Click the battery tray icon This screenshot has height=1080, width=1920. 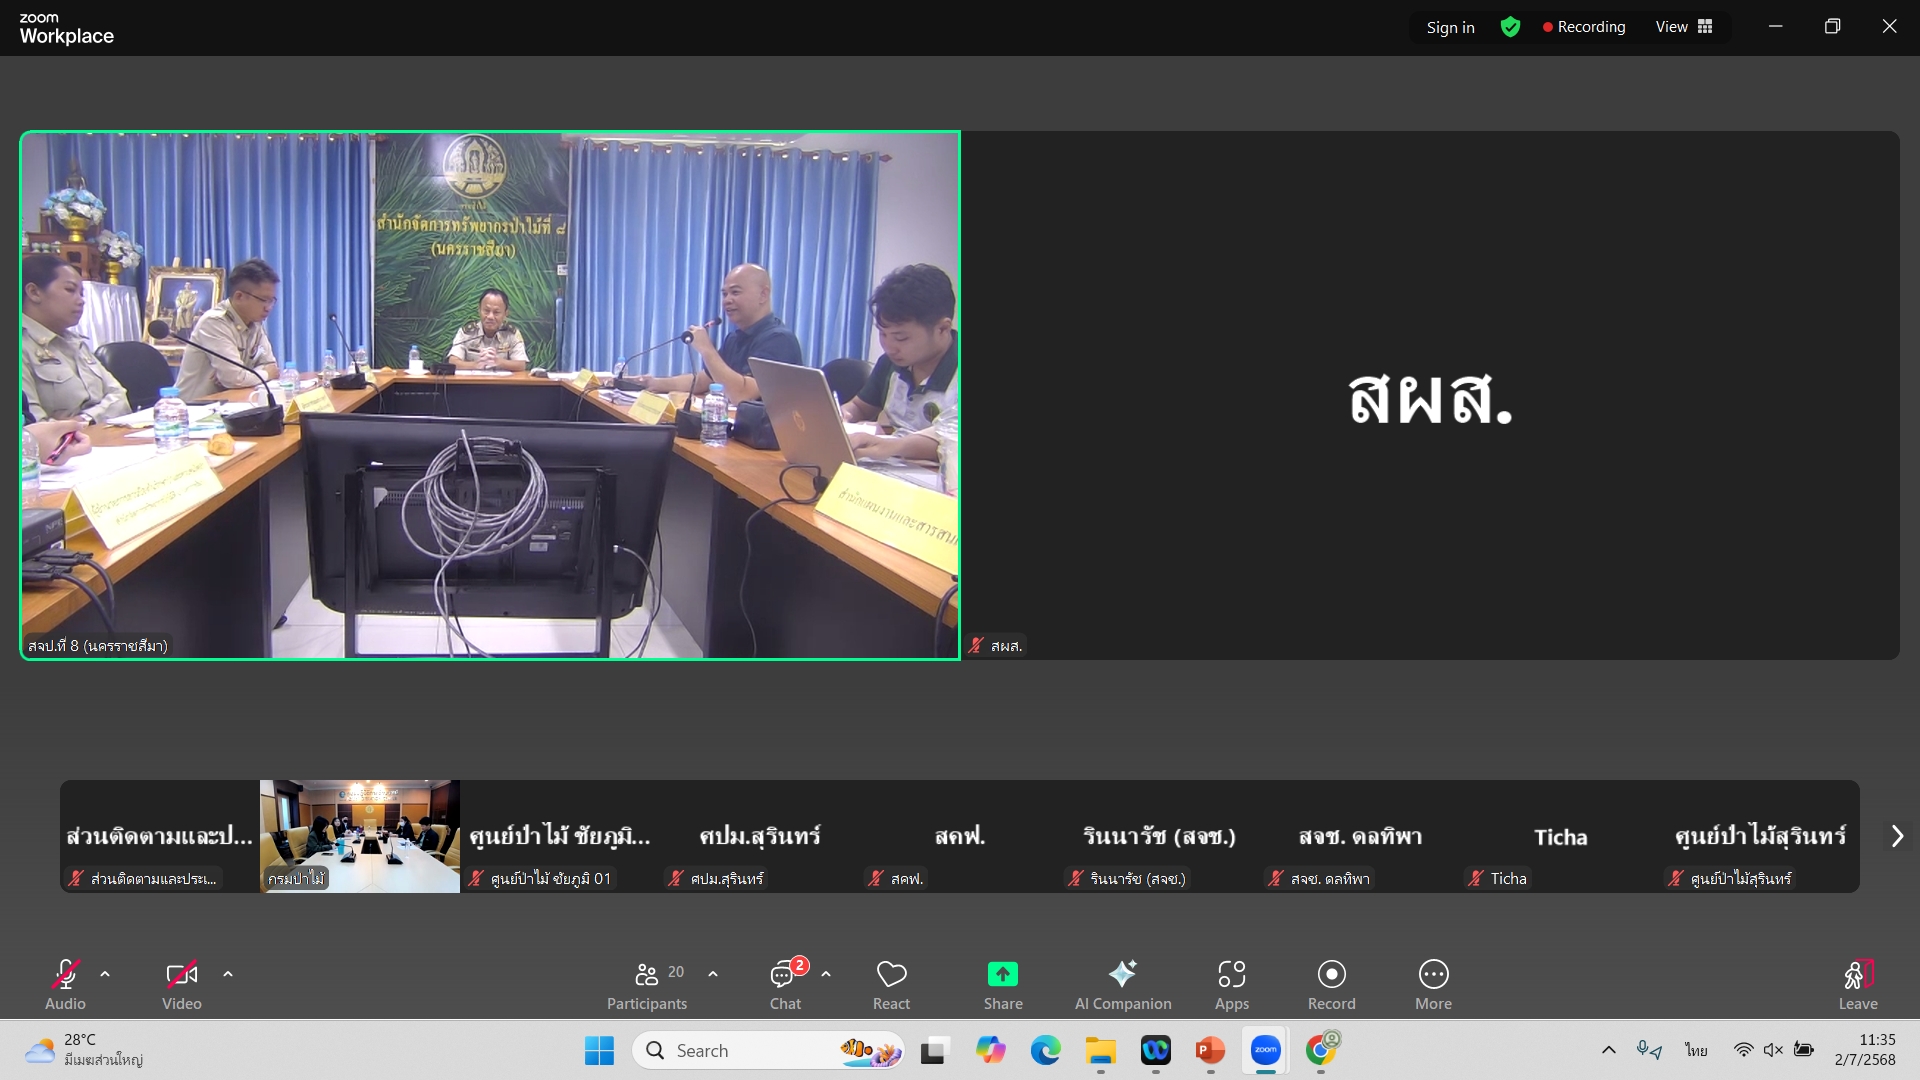point(1804,1050)
